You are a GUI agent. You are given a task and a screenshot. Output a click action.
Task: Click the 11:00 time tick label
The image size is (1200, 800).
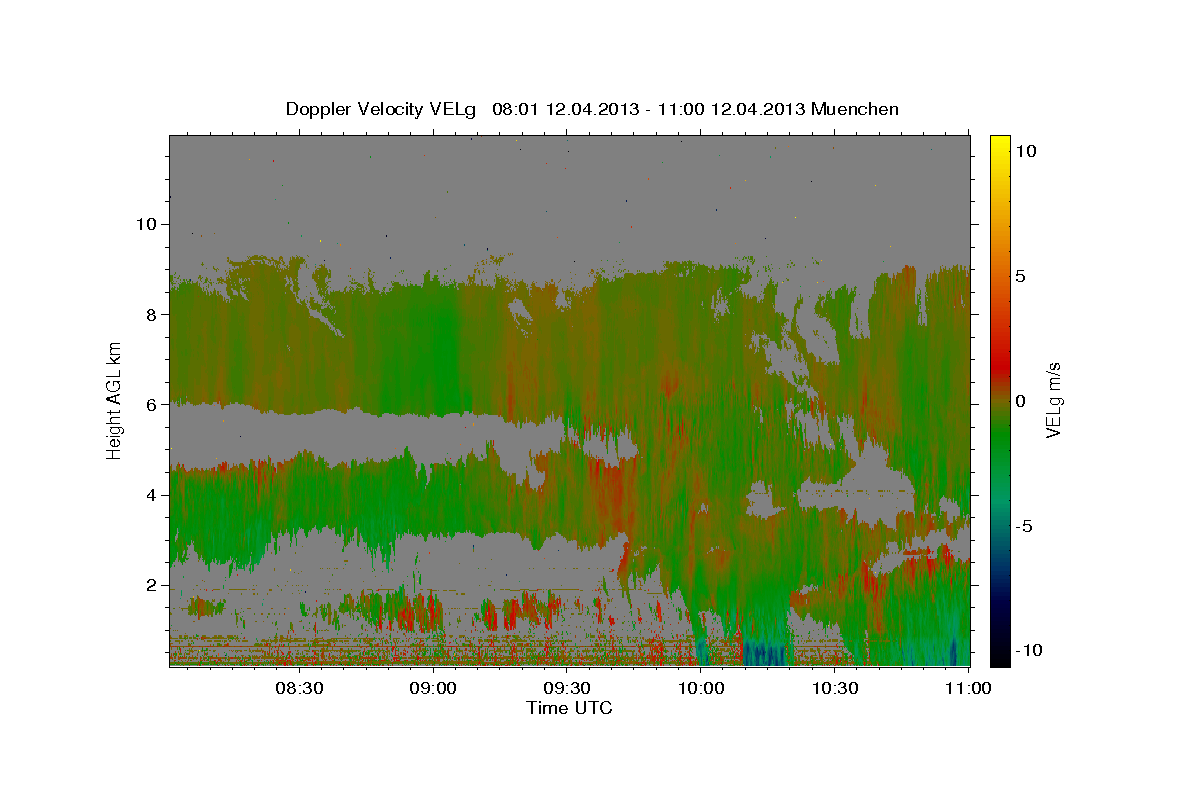[x=968, y=688]
